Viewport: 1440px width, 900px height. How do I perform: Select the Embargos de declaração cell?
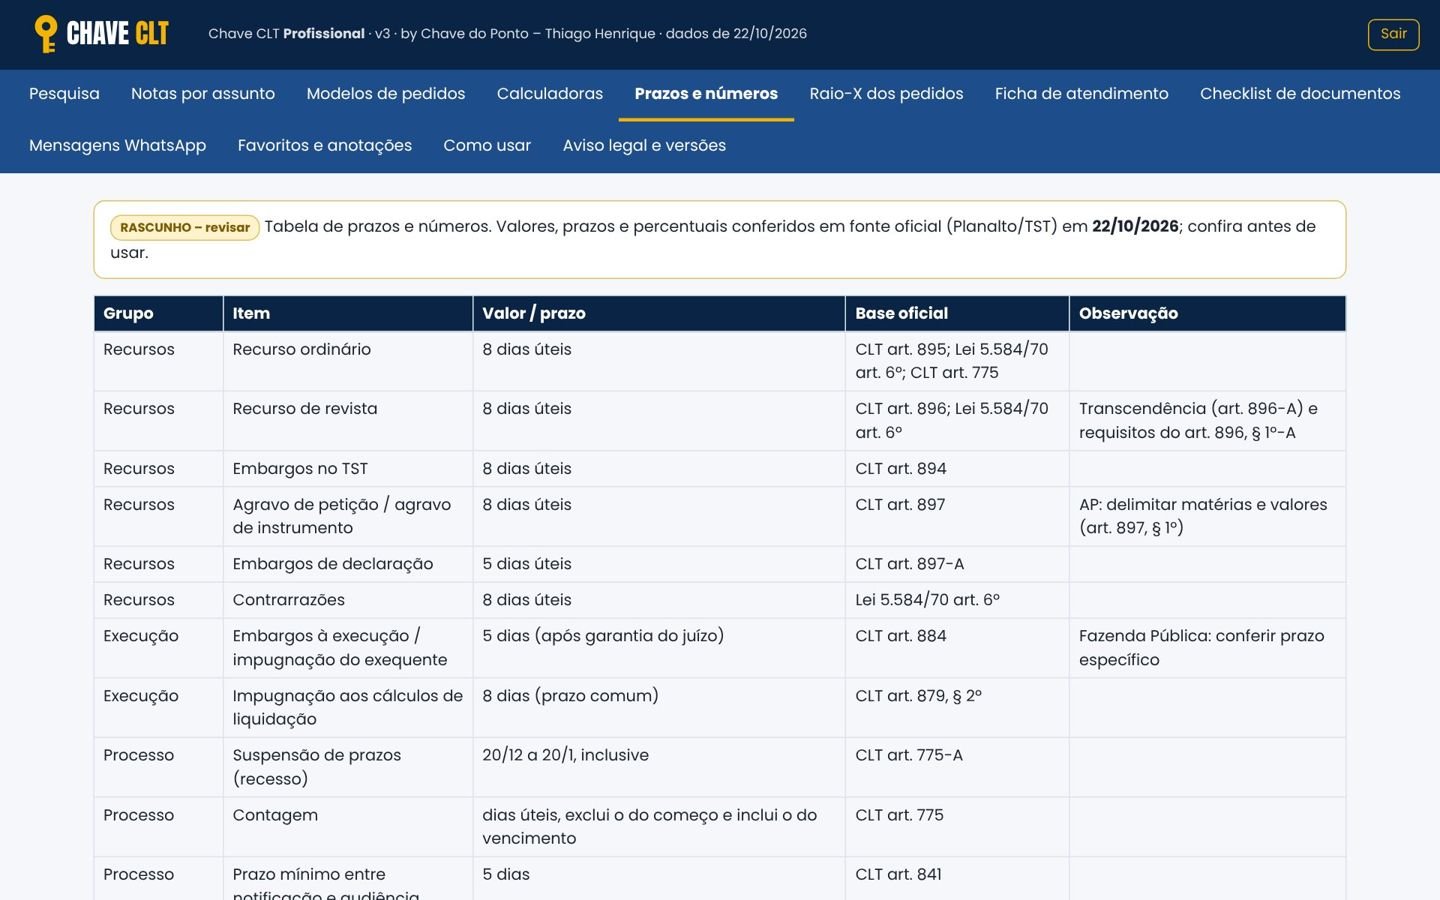347,564
